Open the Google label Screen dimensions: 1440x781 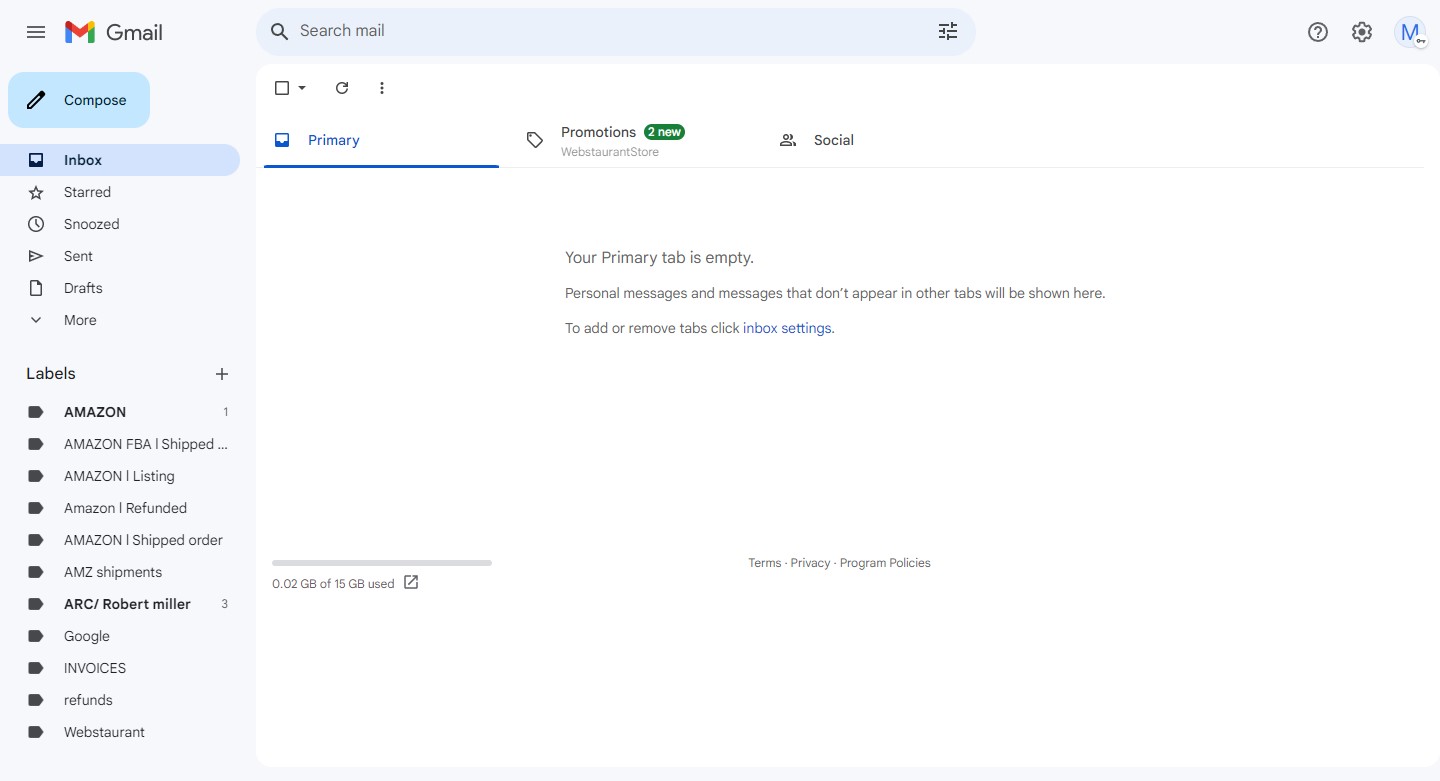click(120, 636)
